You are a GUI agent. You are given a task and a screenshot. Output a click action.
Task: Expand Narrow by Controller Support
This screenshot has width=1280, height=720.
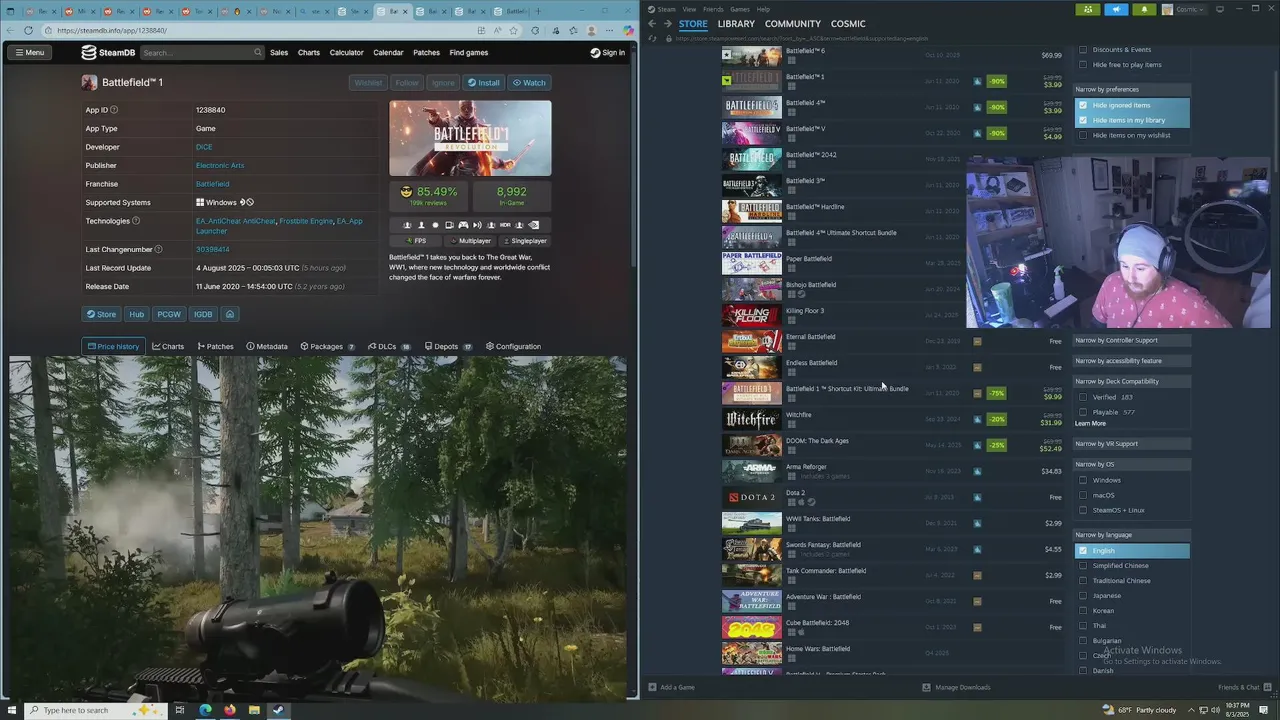[x=1131, y=340]
